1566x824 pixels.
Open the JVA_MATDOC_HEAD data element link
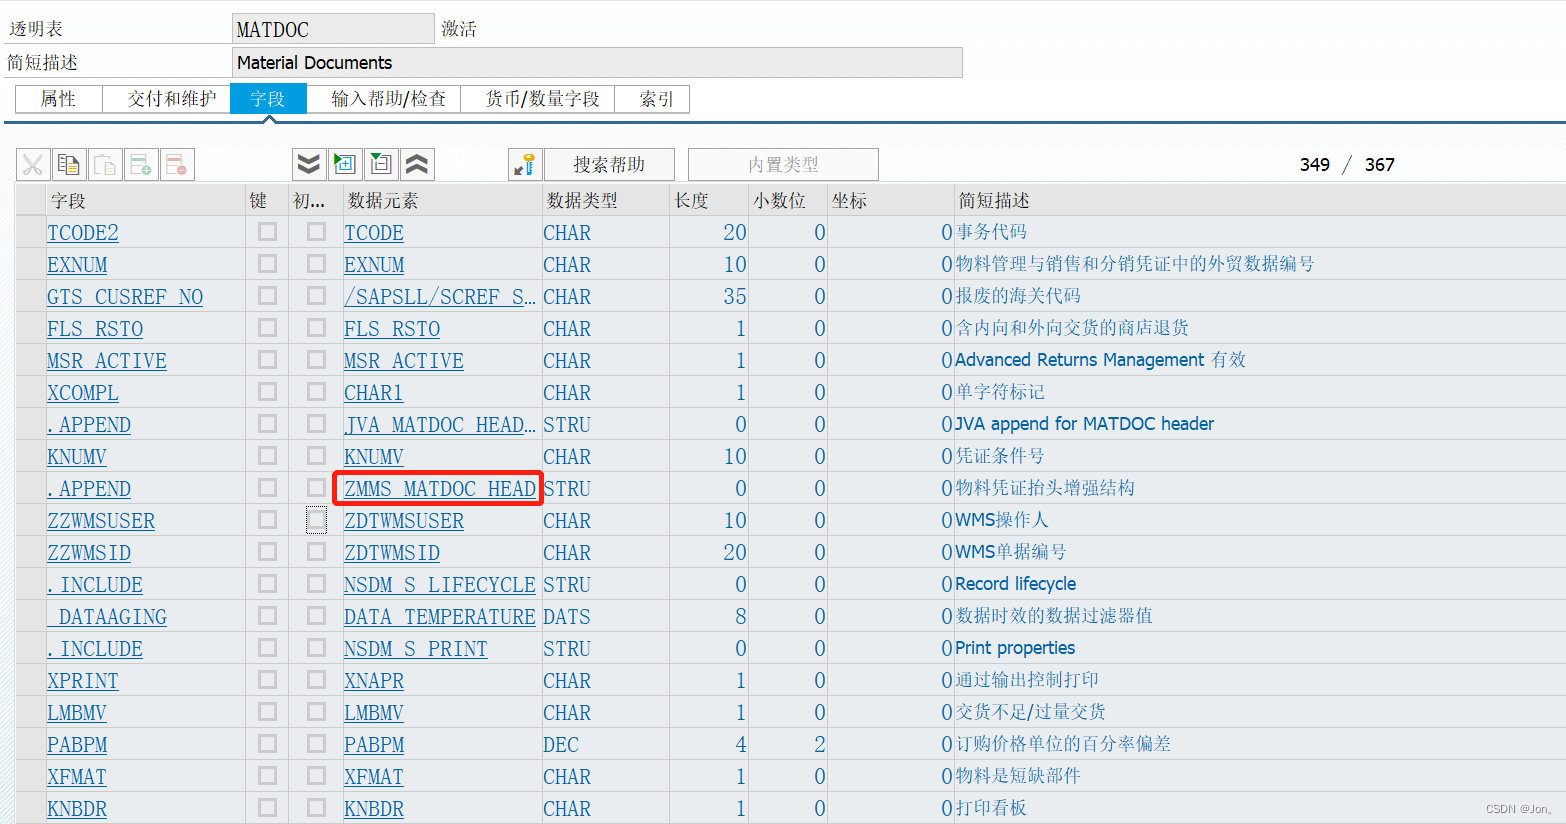(440, 425)
